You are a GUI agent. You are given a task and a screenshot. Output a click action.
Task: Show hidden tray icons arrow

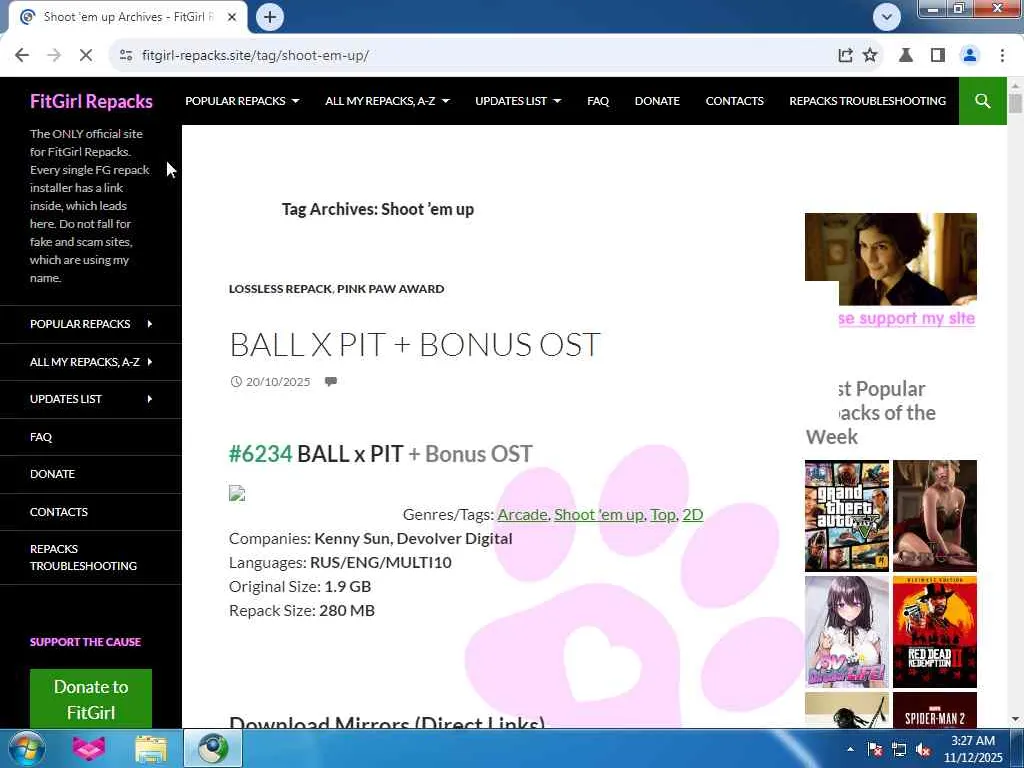pos(850,749)
